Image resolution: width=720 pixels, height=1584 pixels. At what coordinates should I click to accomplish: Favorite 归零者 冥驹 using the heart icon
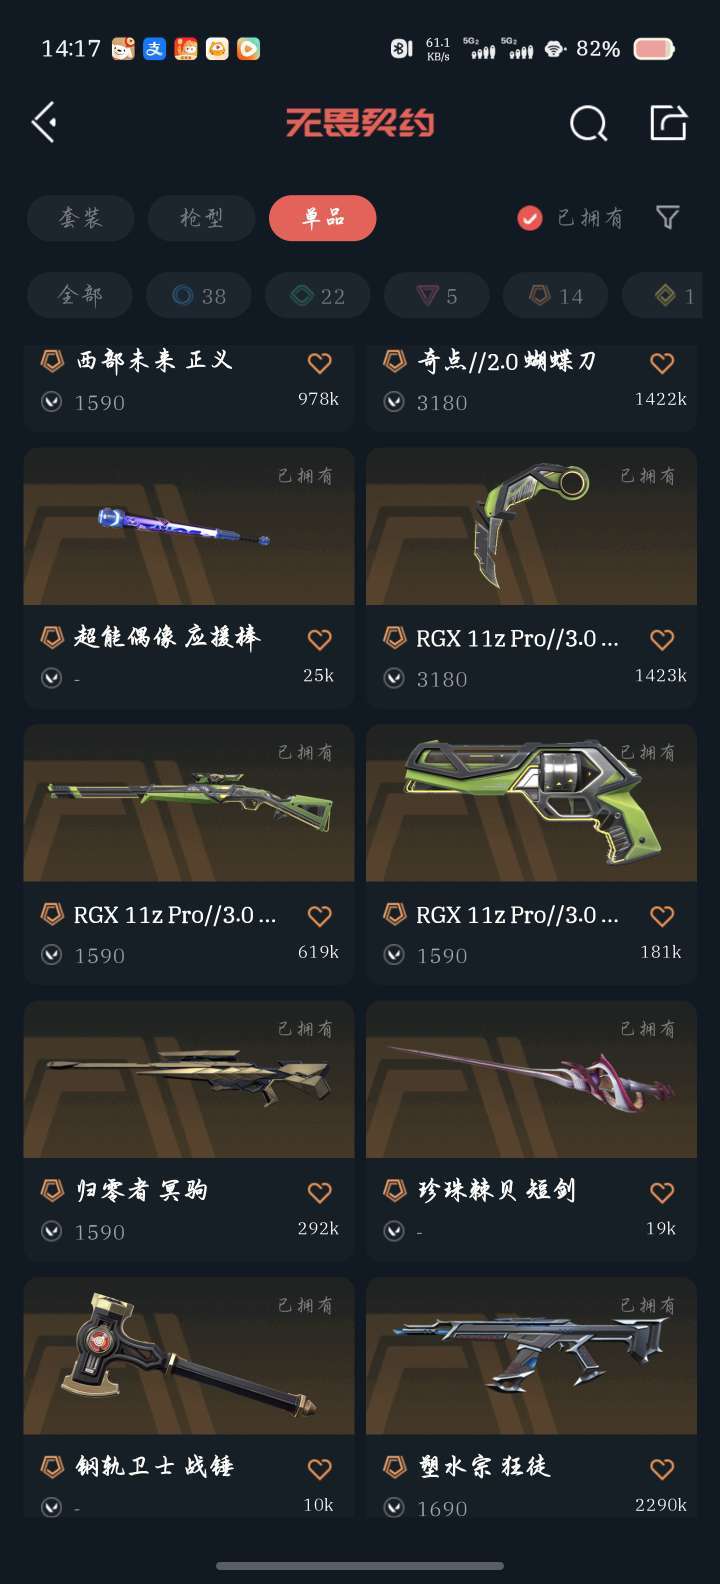click(319, 1192)
